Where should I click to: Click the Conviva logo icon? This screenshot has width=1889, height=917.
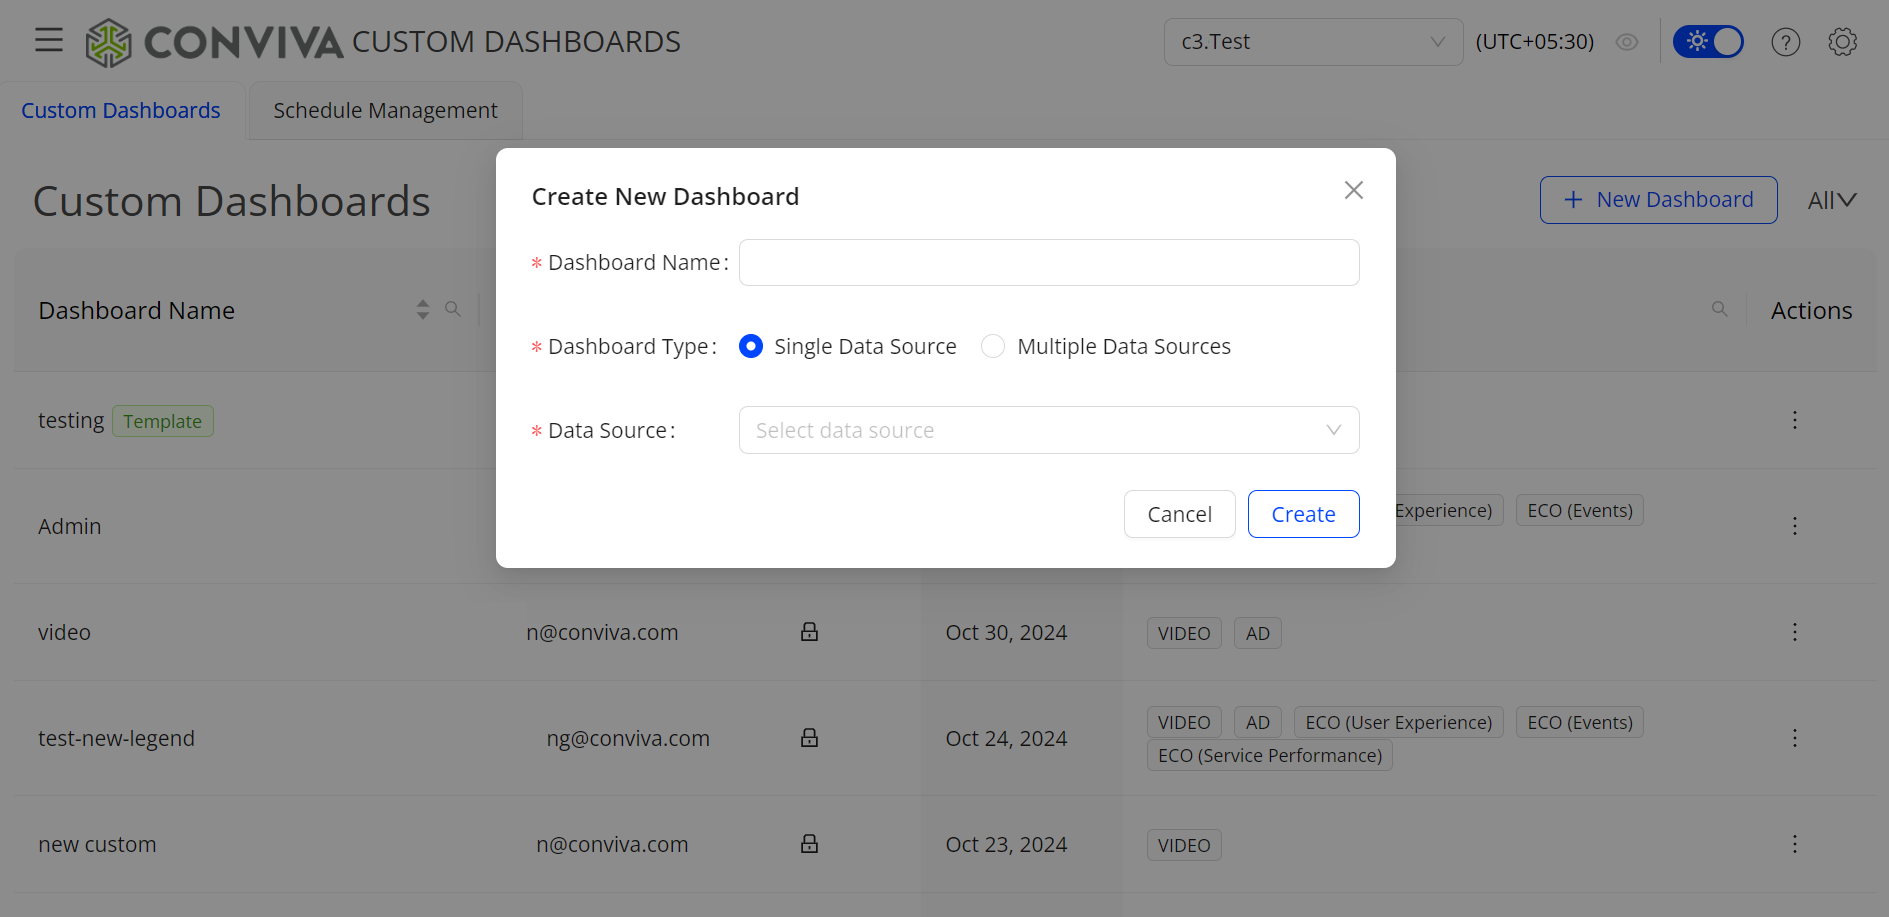(x=108, y=43)
